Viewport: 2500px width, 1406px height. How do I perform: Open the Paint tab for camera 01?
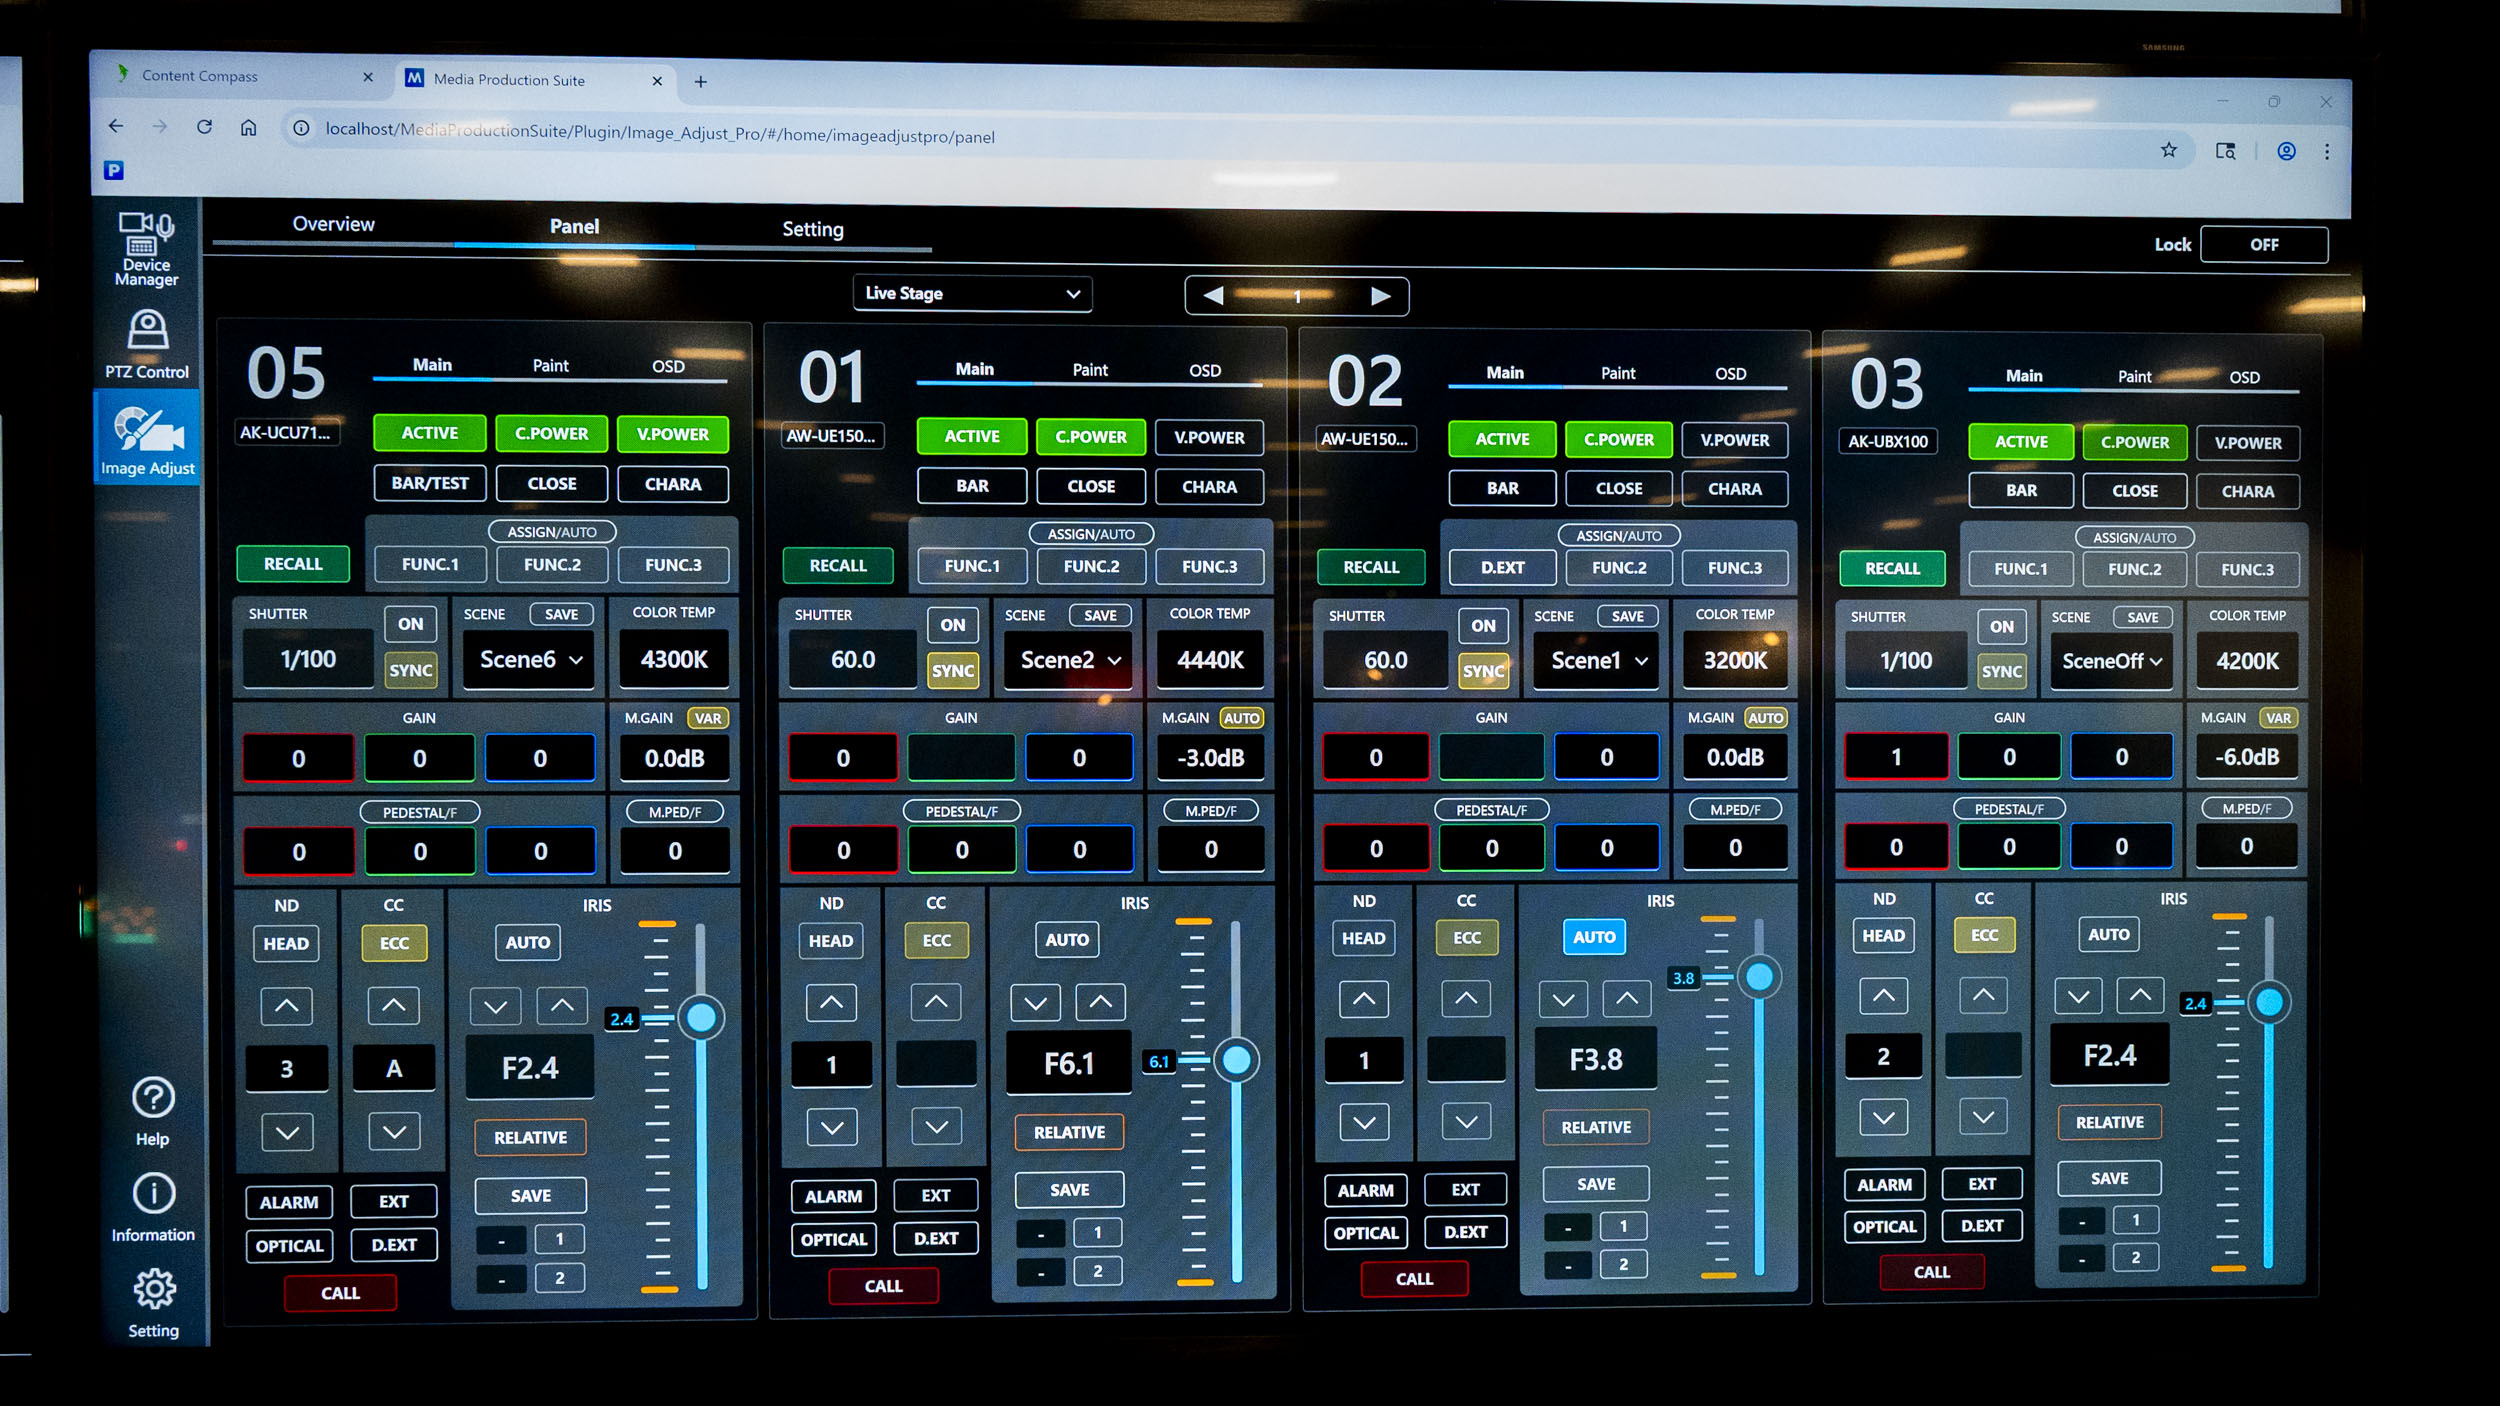point(1089,370)
